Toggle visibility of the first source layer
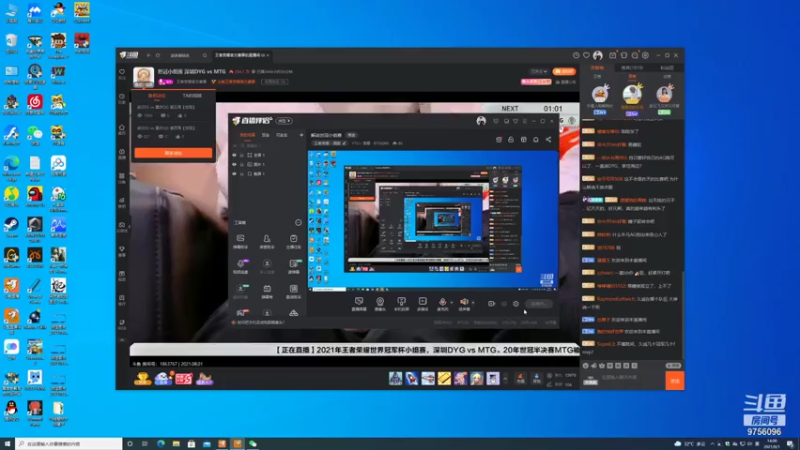 [234, 155]
